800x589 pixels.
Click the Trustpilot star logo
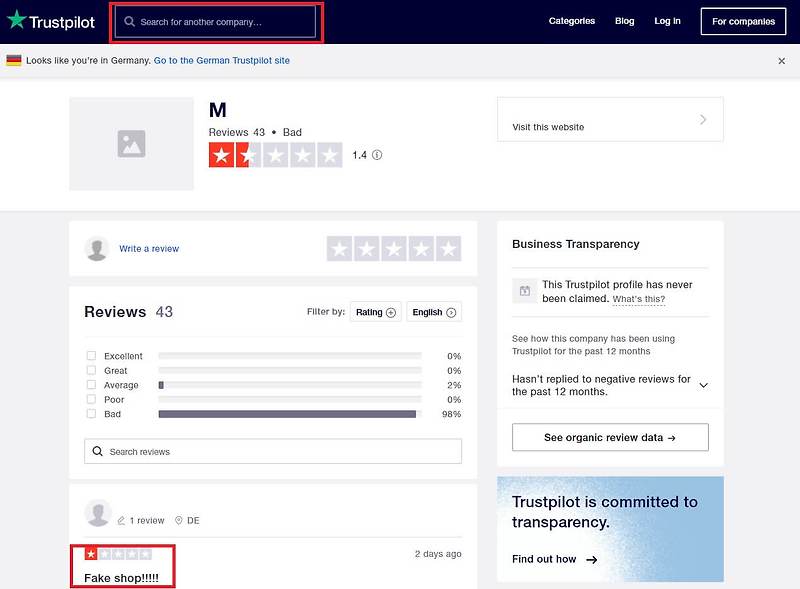point(16,19)
